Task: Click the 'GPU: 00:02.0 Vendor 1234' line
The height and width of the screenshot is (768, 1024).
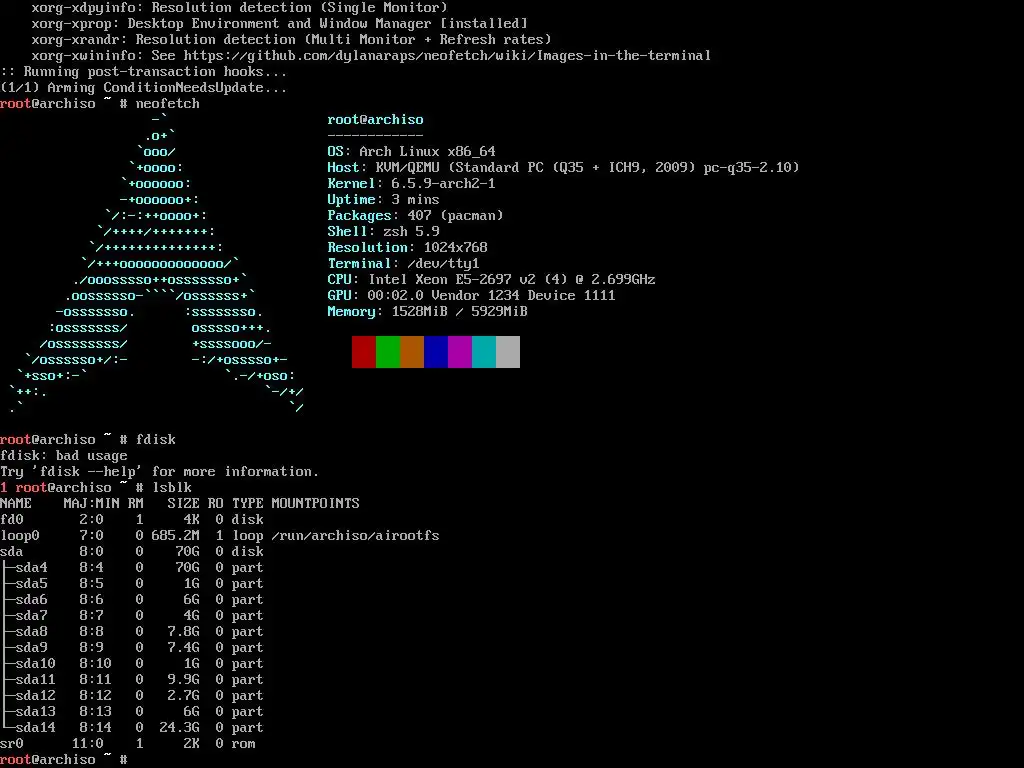Action: tap(472, 295)
